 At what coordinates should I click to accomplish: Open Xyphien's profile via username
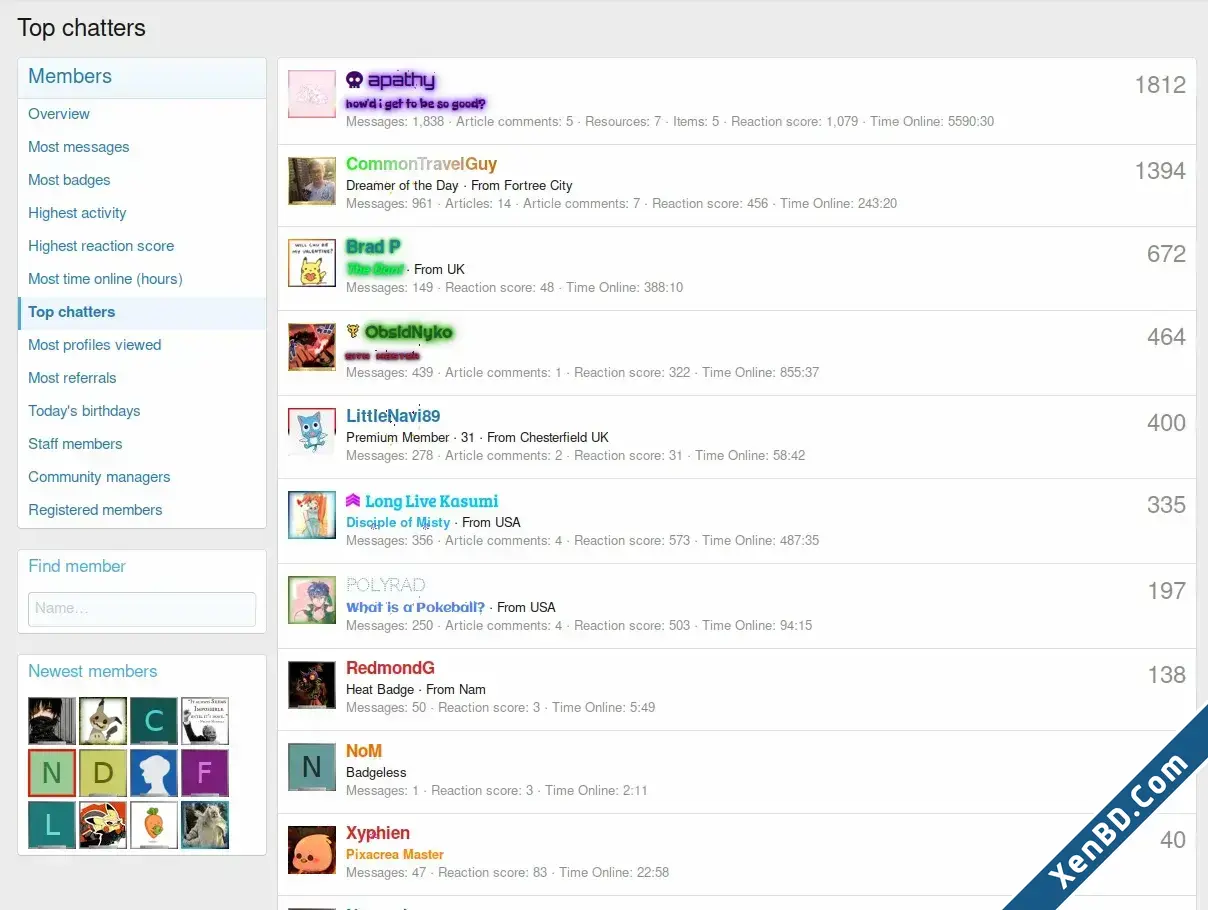pyautogui.click(x=378, y=833)
